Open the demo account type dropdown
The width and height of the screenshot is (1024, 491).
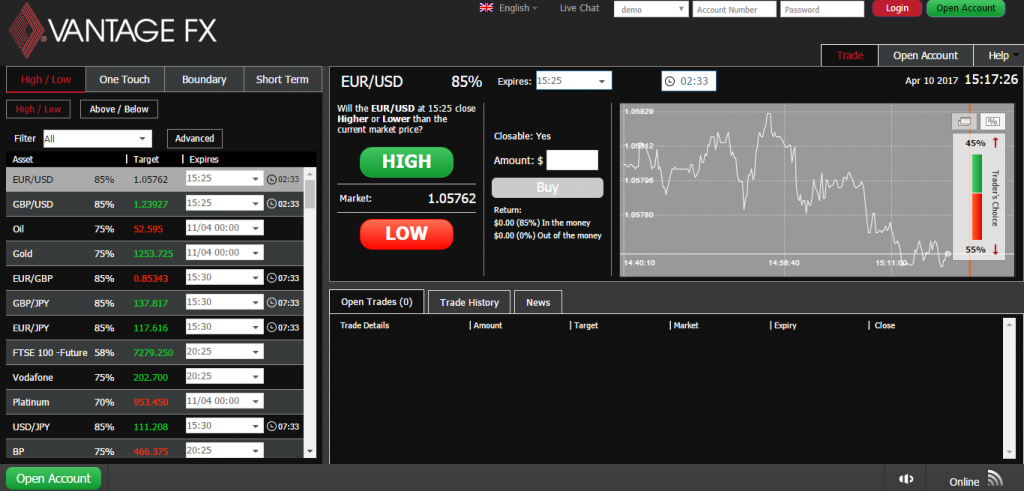coord(651,9)
